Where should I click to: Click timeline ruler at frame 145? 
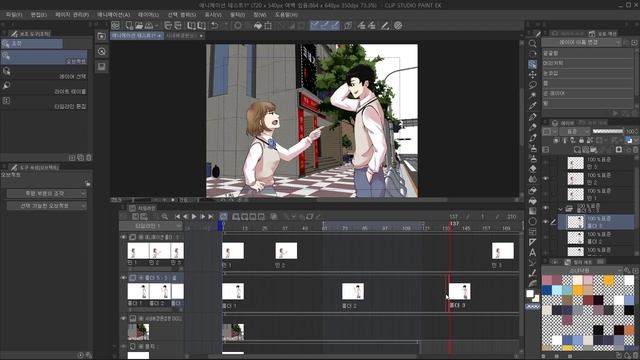pos(466,228)
